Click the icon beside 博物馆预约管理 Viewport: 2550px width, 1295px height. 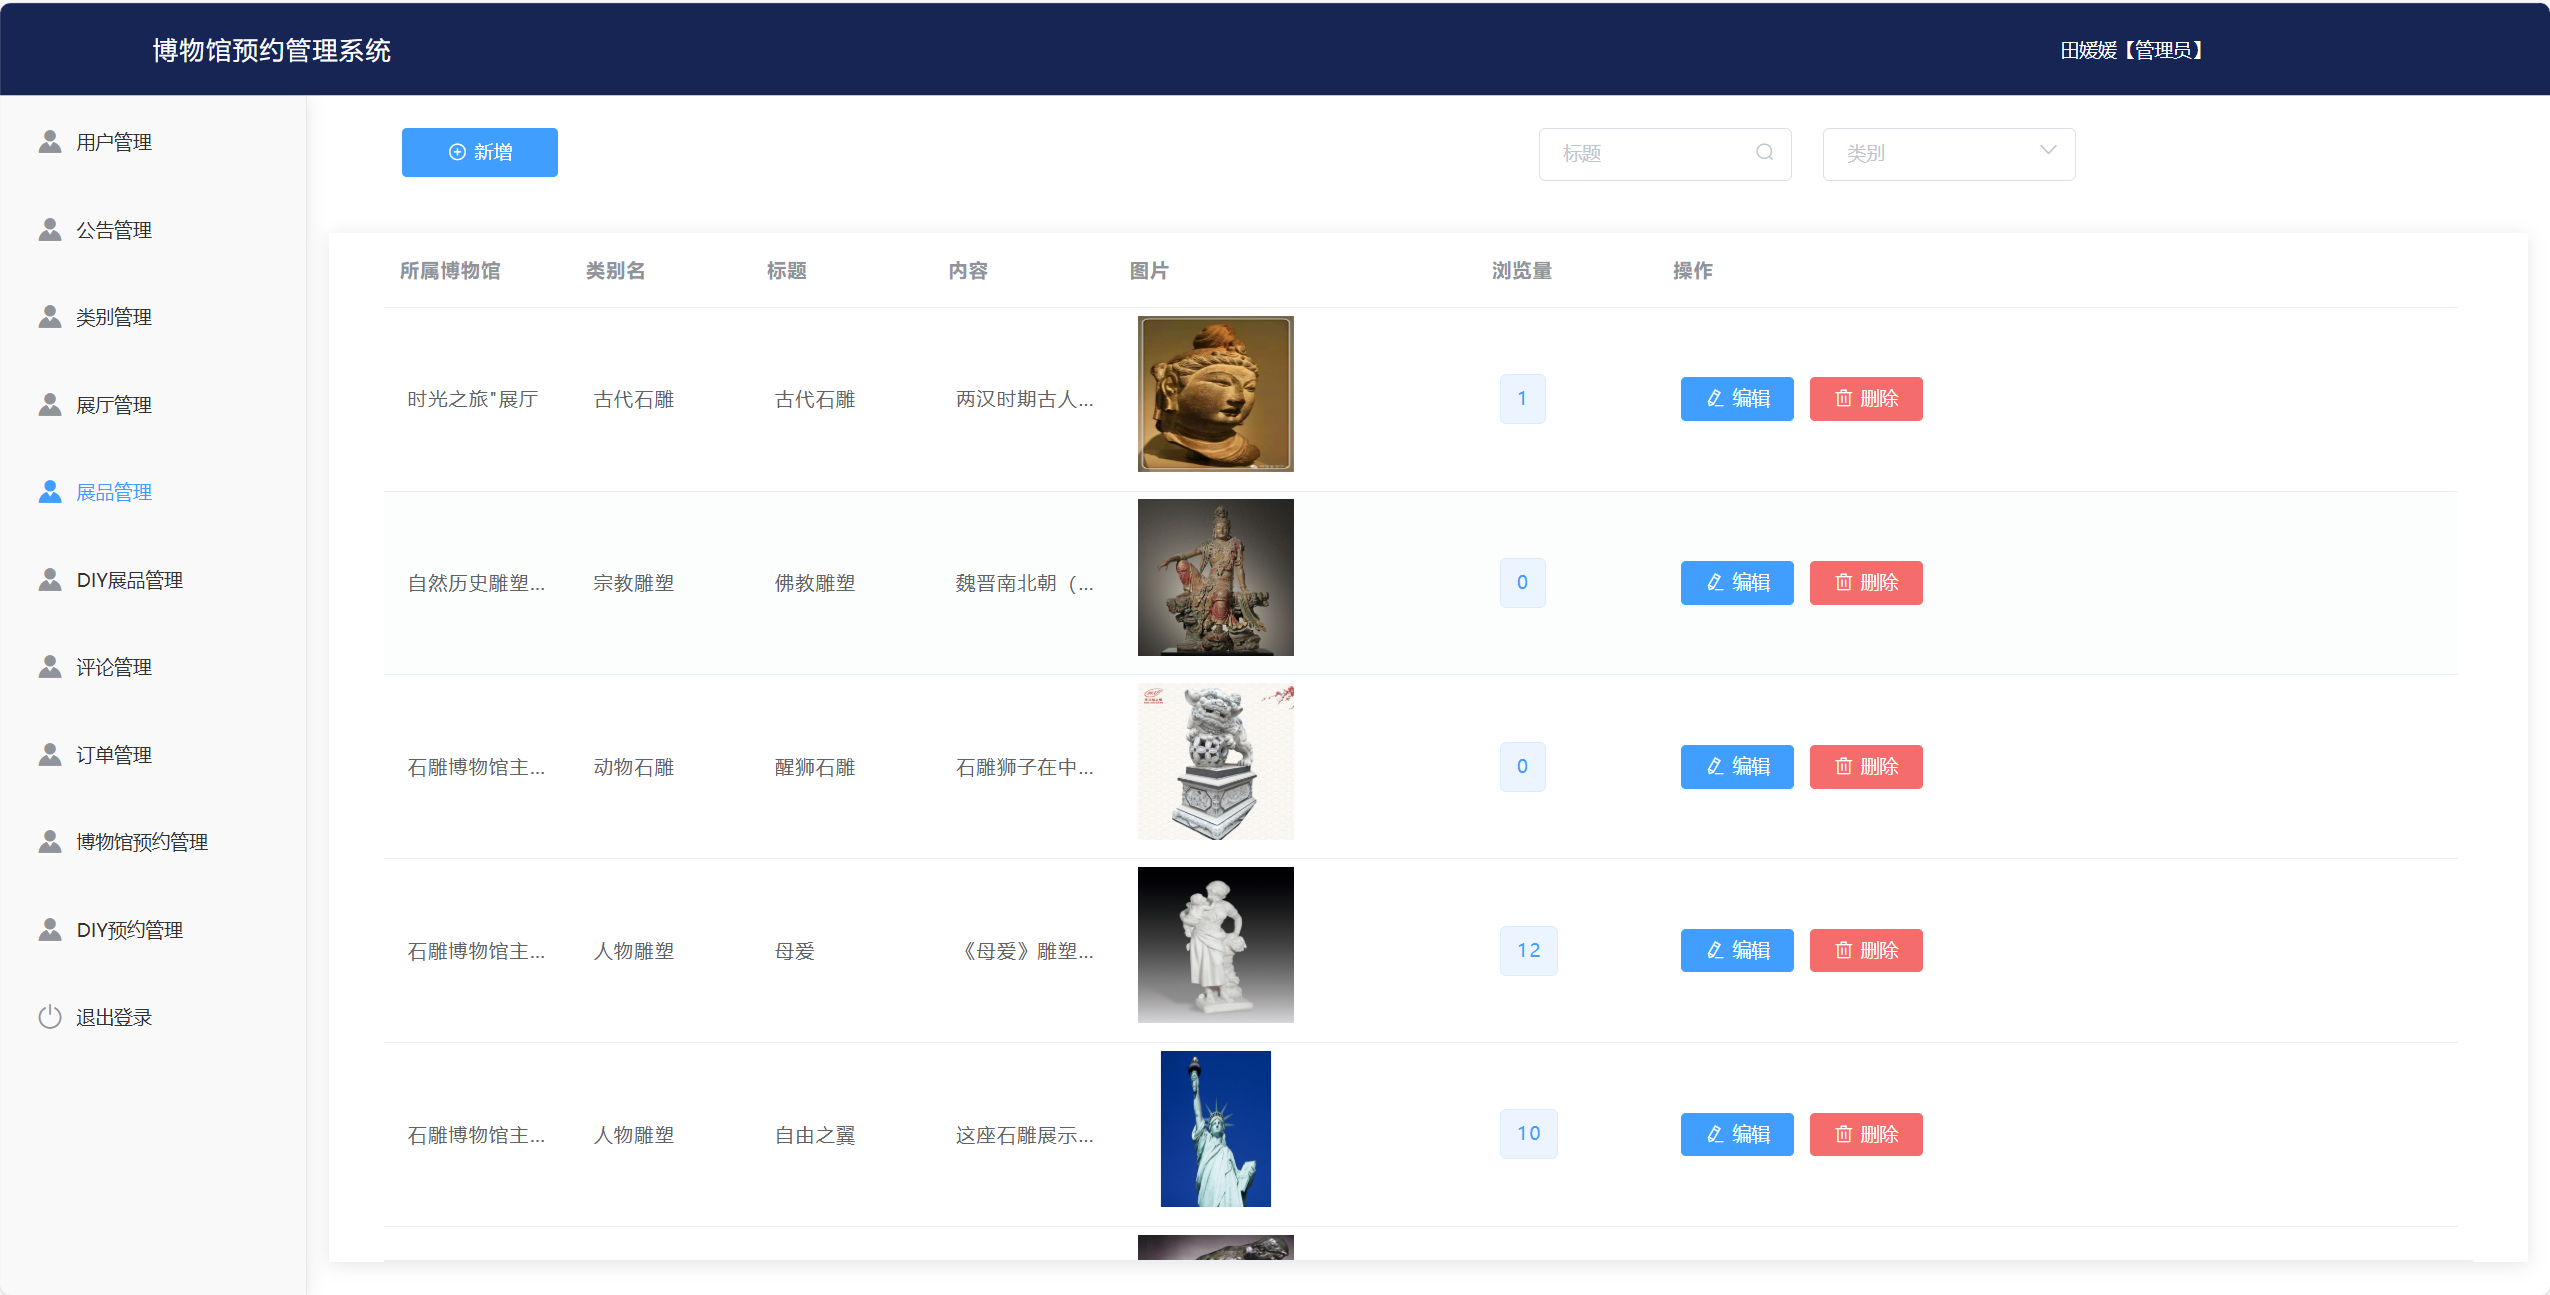50,842
